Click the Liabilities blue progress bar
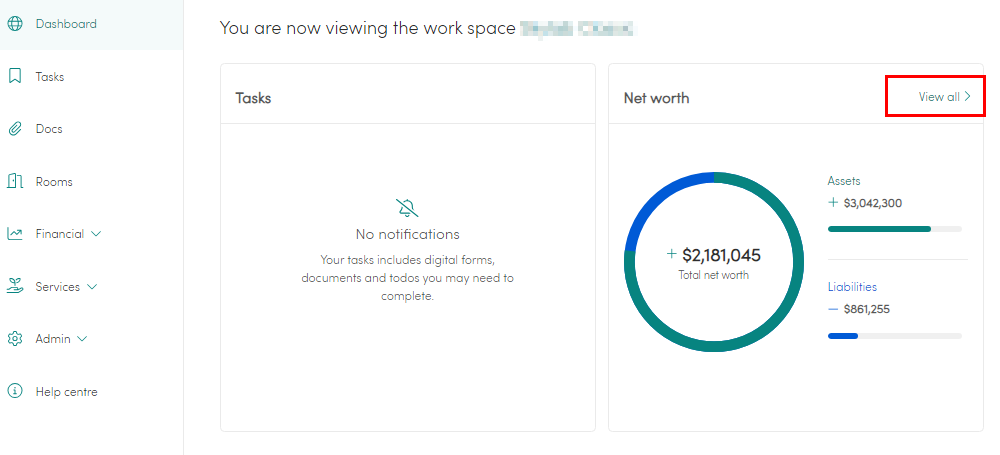The image size is (1000, 455). point(894,336)
